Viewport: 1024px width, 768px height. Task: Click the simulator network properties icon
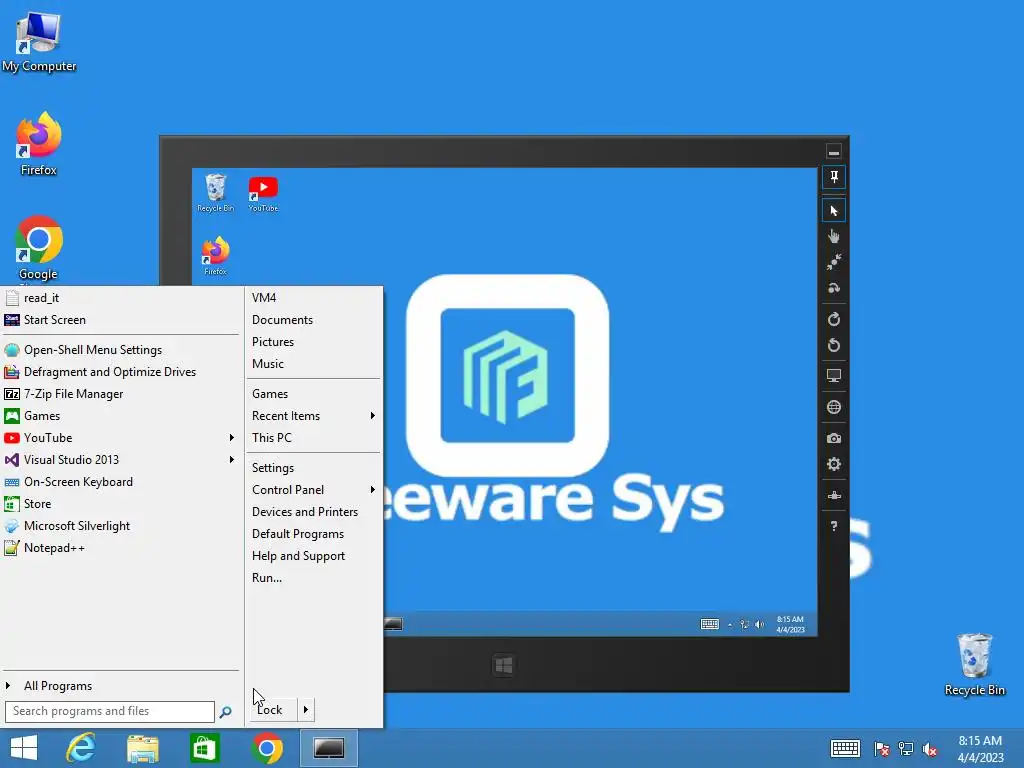pos(834,496)
